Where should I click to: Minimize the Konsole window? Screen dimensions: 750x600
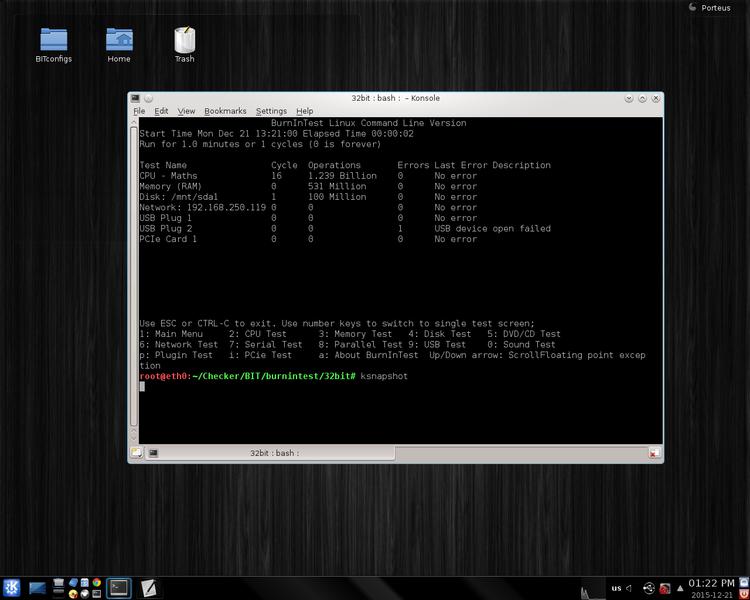click(x=629, y=99)
